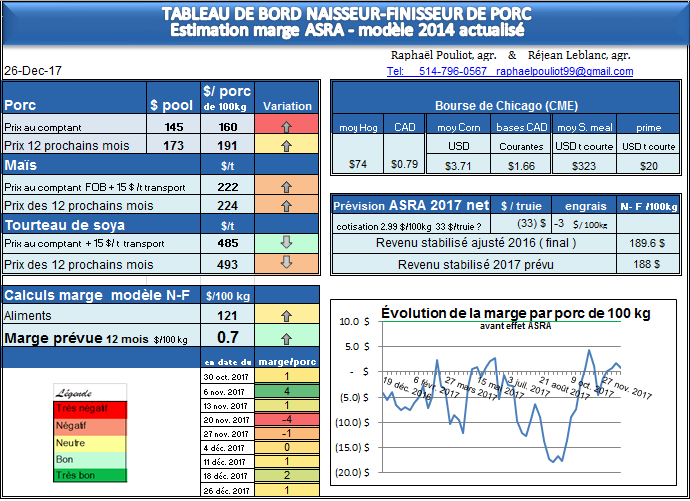Select the Neutre yellow legend cell
This screenshot has width=690, height=501.
tap(90, 441)
